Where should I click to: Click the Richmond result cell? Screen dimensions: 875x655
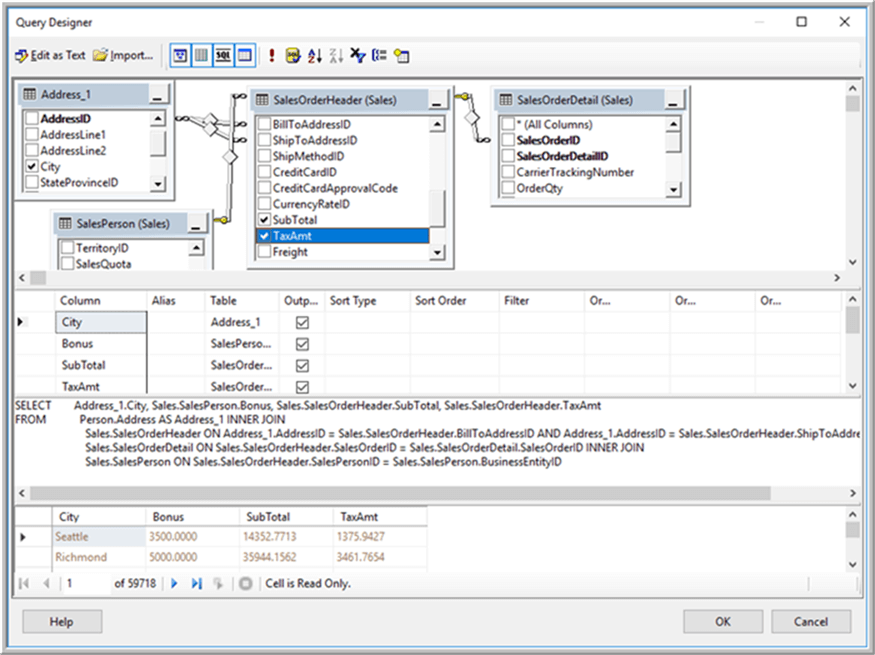[99, 557]
